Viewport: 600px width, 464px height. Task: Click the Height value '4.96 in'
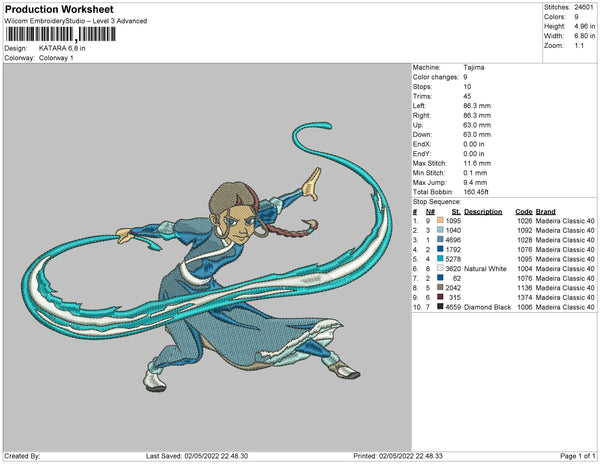(x=584, y=26)
